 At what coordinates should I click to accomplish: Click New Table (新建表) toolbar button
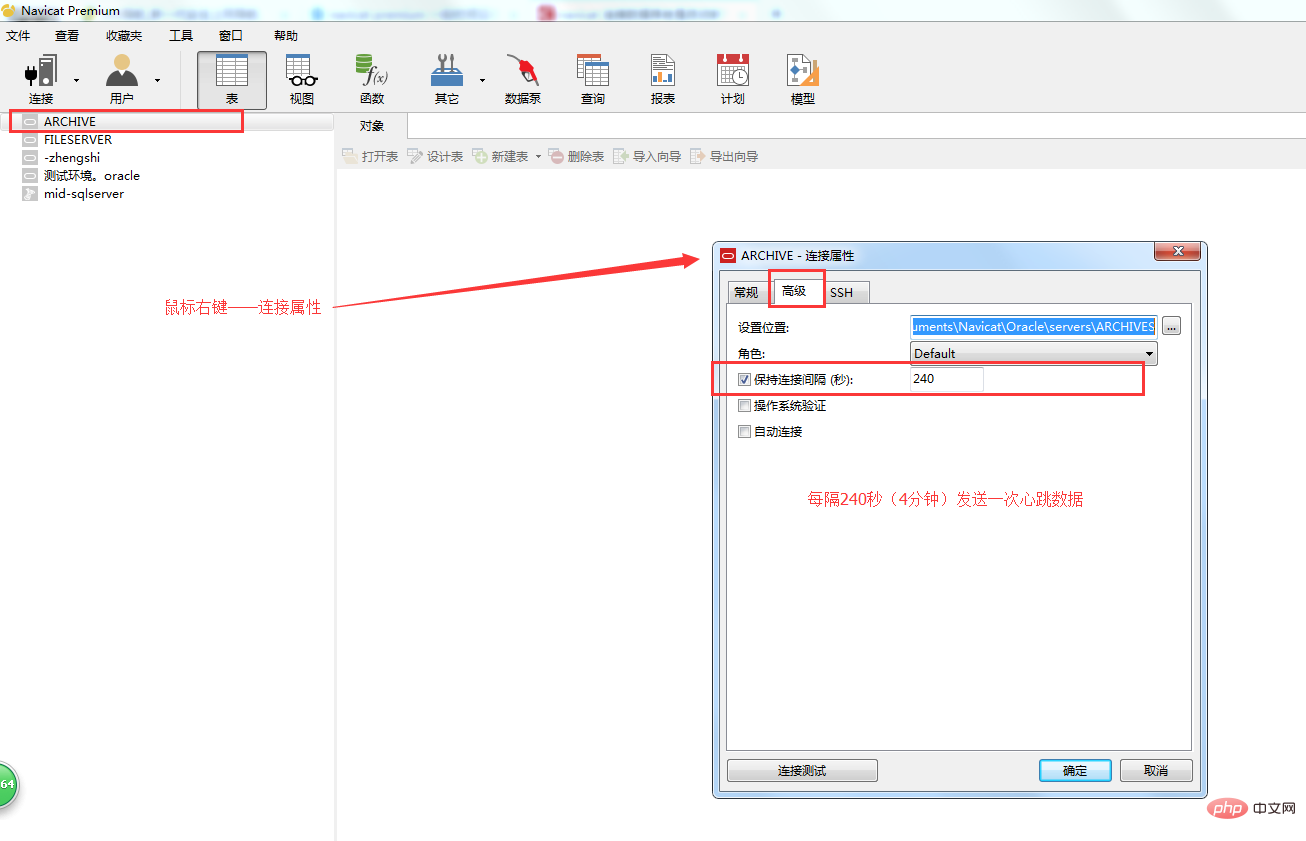coord(500,157)
